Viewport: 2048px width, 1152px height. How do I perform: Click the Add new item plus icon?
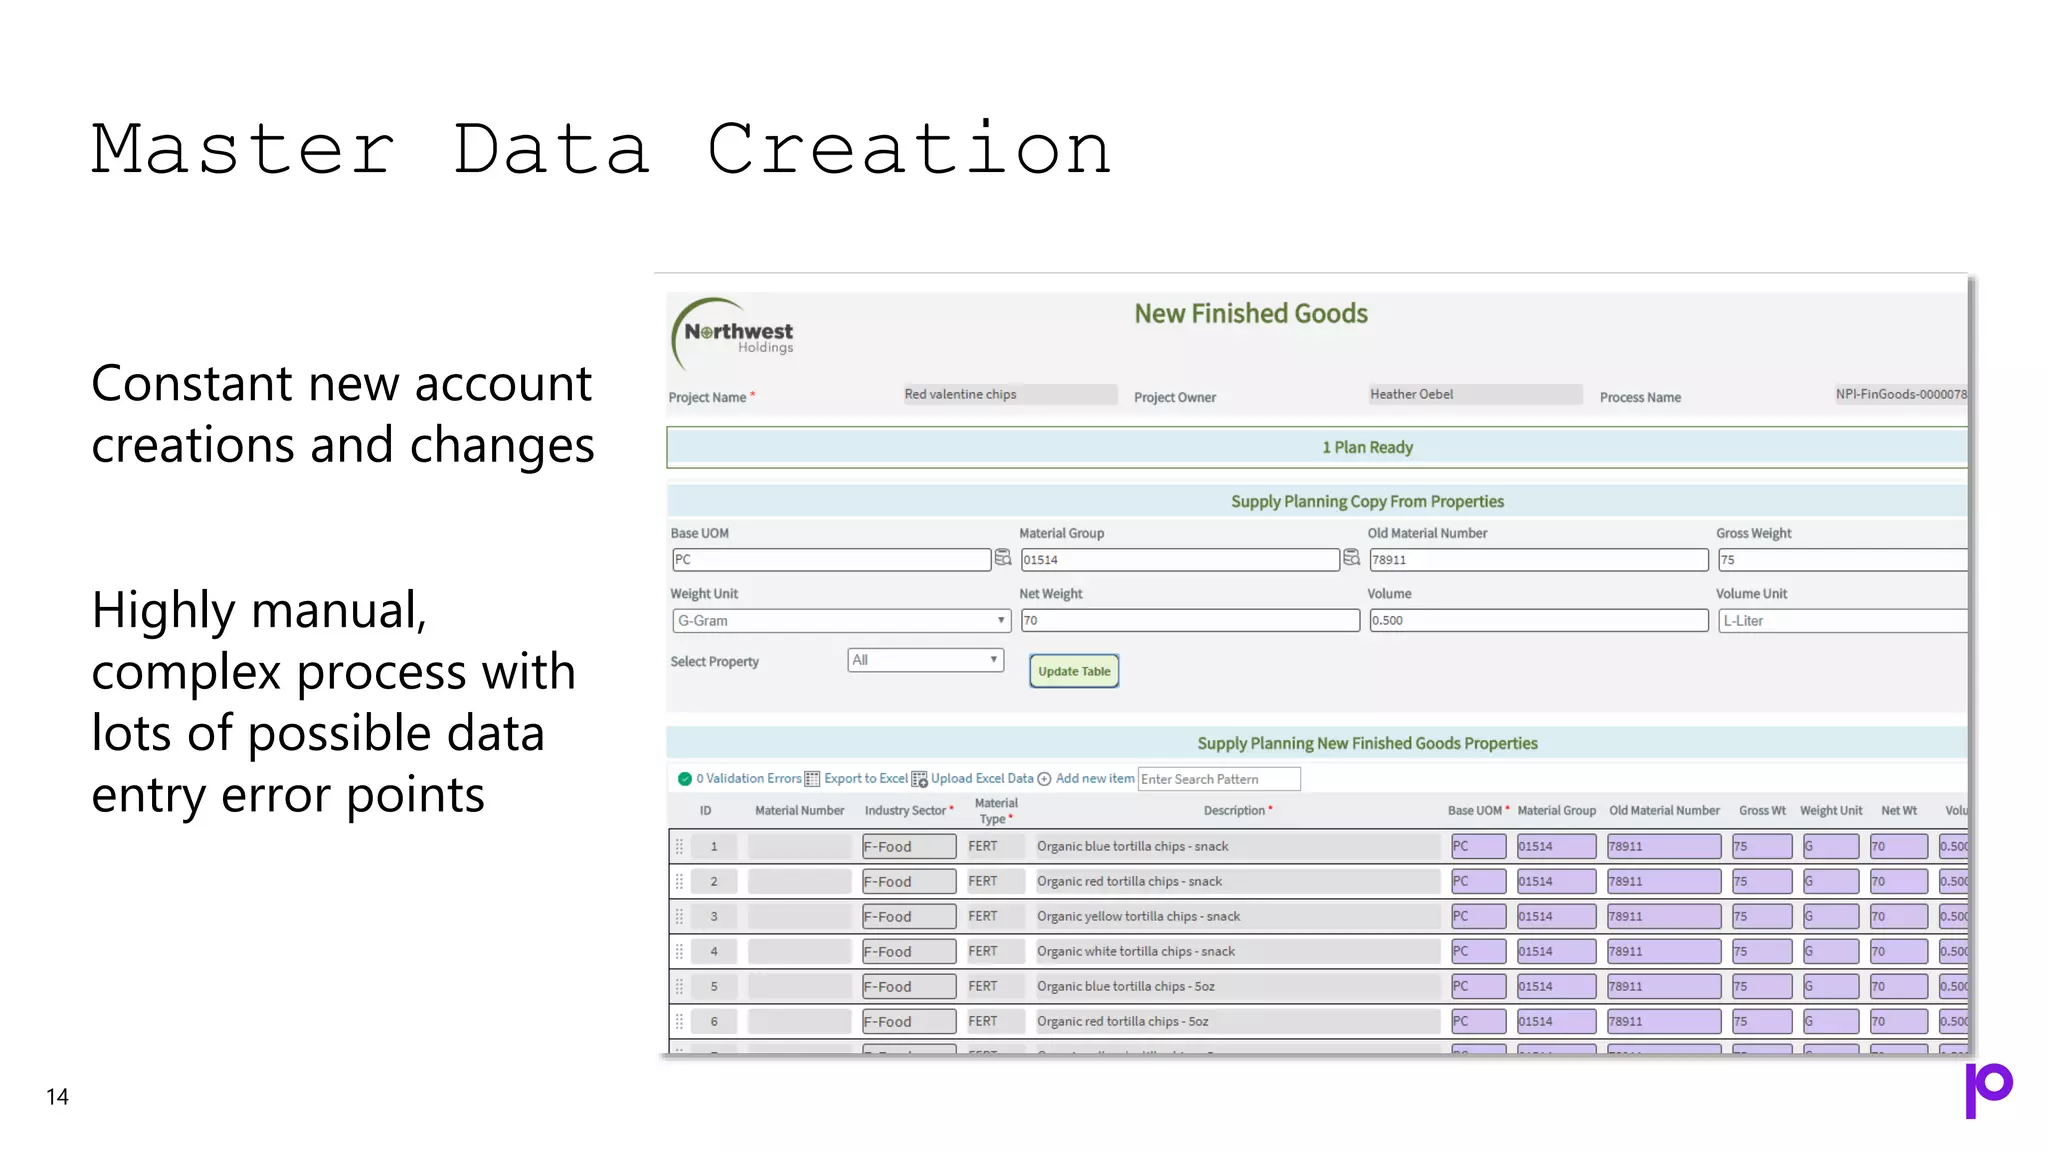1044,779
